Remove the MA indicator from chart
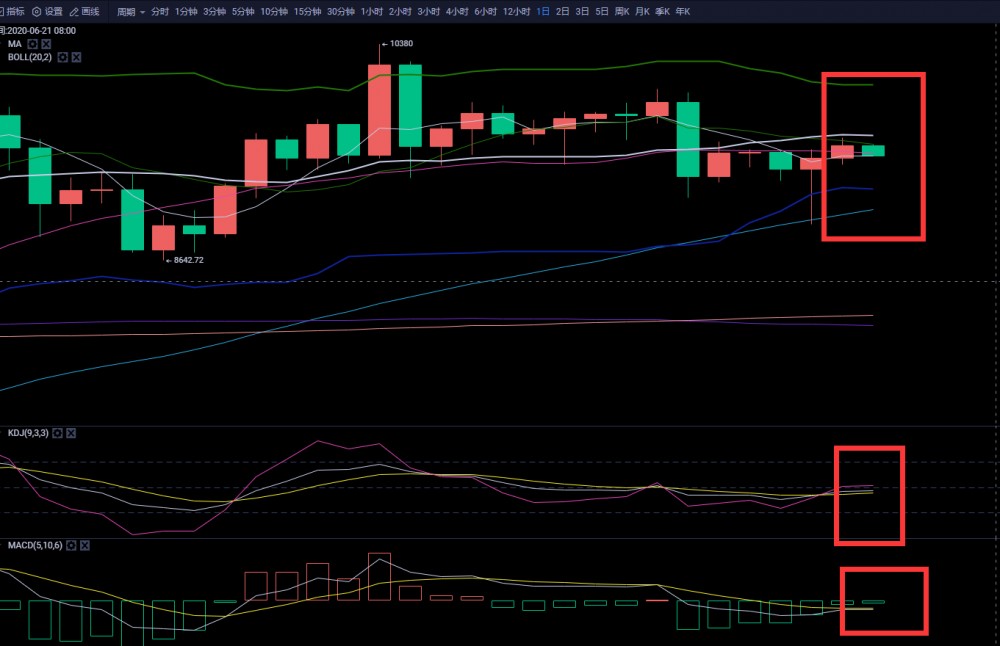This screenshot has width=1000, height=646. pos(46,44)
